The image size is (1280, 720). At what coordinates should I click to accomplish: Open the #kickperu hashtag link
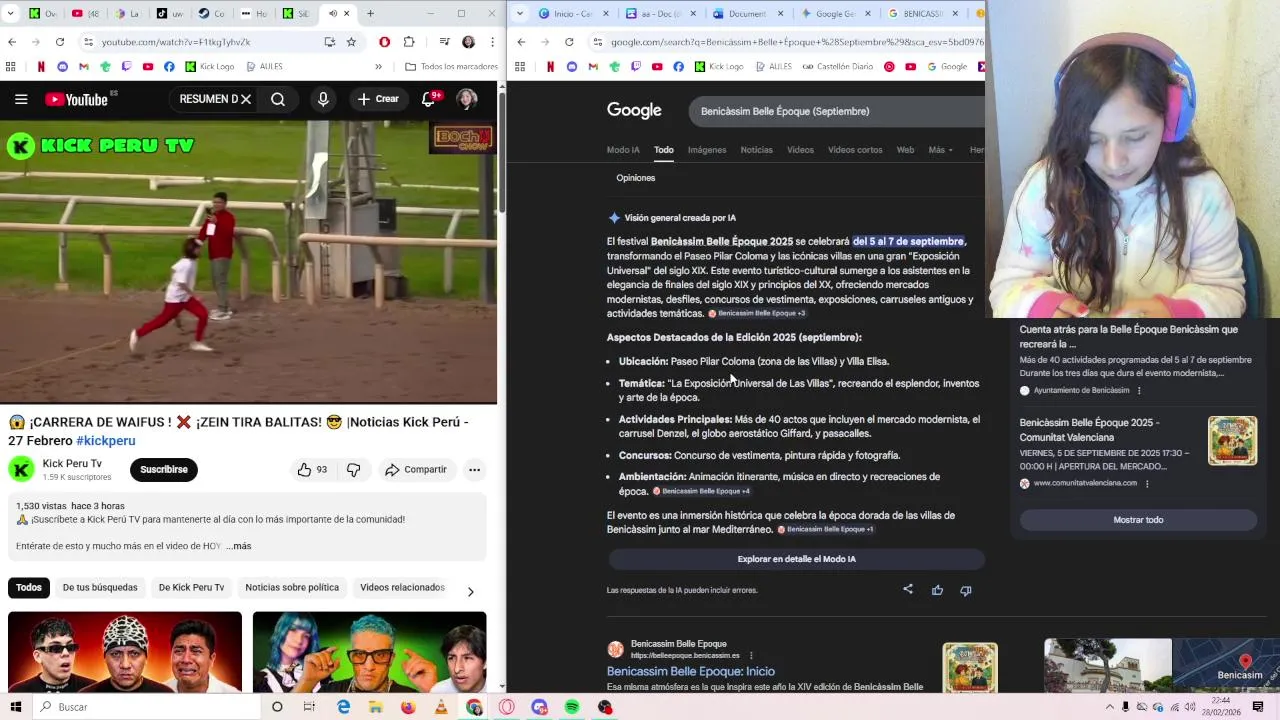pos(106,441)
